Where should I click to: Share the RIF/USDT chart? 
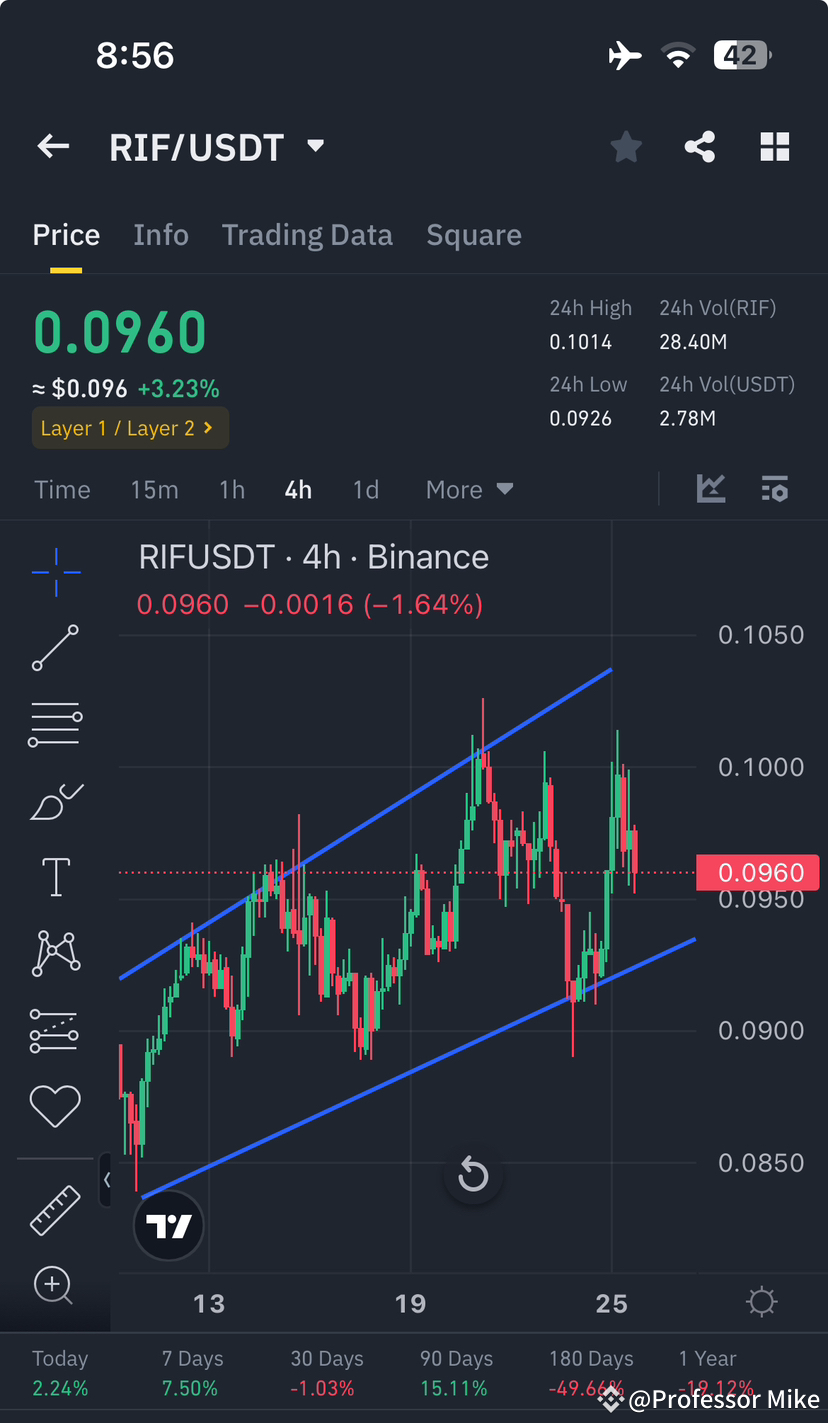[699, 146]
